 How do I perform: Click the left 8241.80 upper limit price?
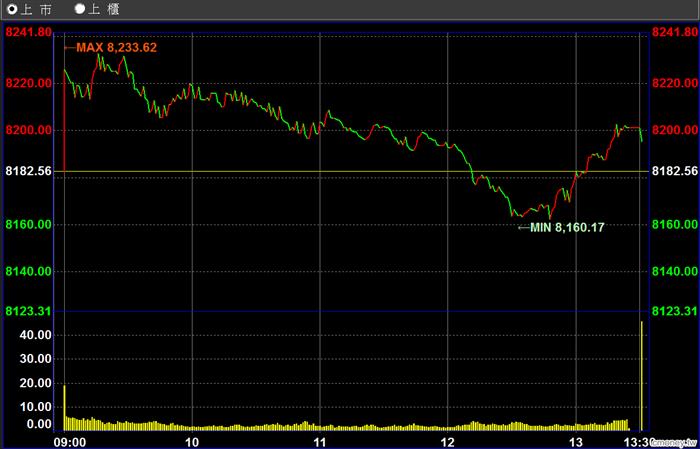pos(28,33)
